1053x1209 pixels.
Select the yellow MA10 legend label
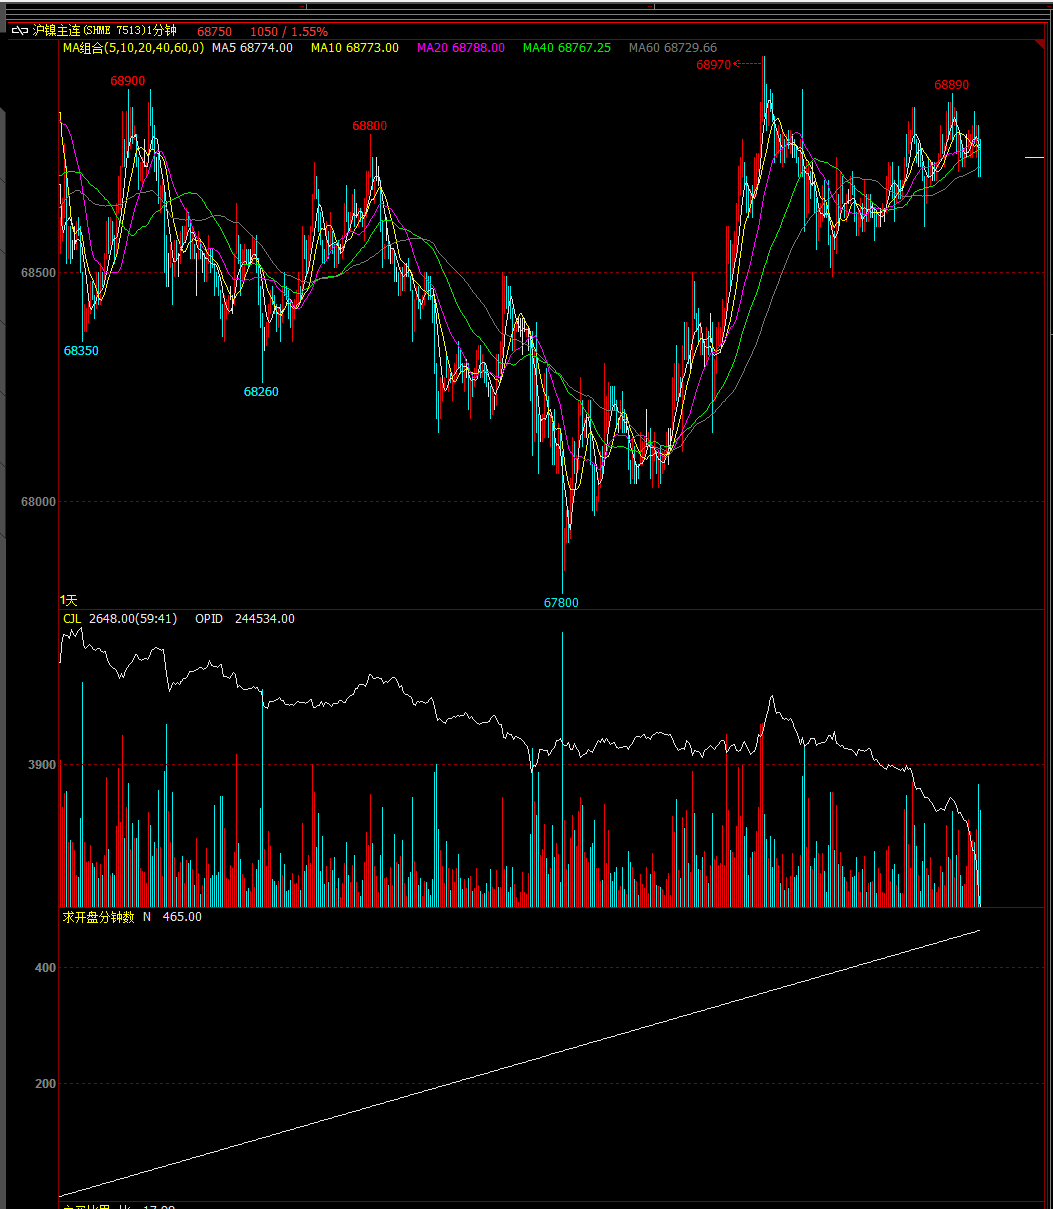tap(354, 48)
